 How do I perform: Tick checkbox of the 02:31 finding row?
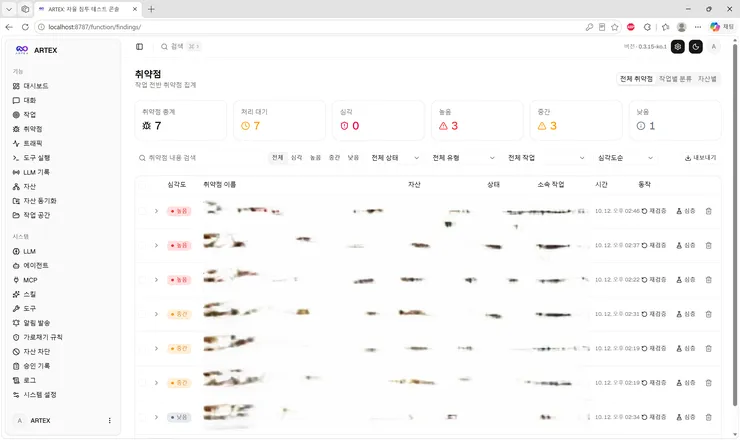(142, 314)
